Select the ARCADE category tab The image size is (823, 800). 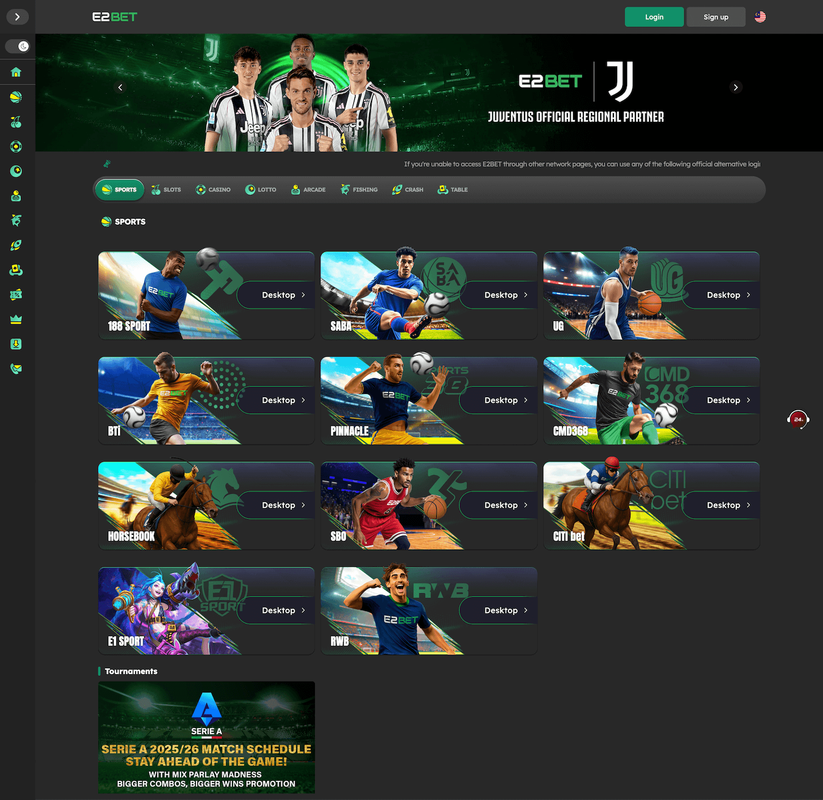coord(309,190)
